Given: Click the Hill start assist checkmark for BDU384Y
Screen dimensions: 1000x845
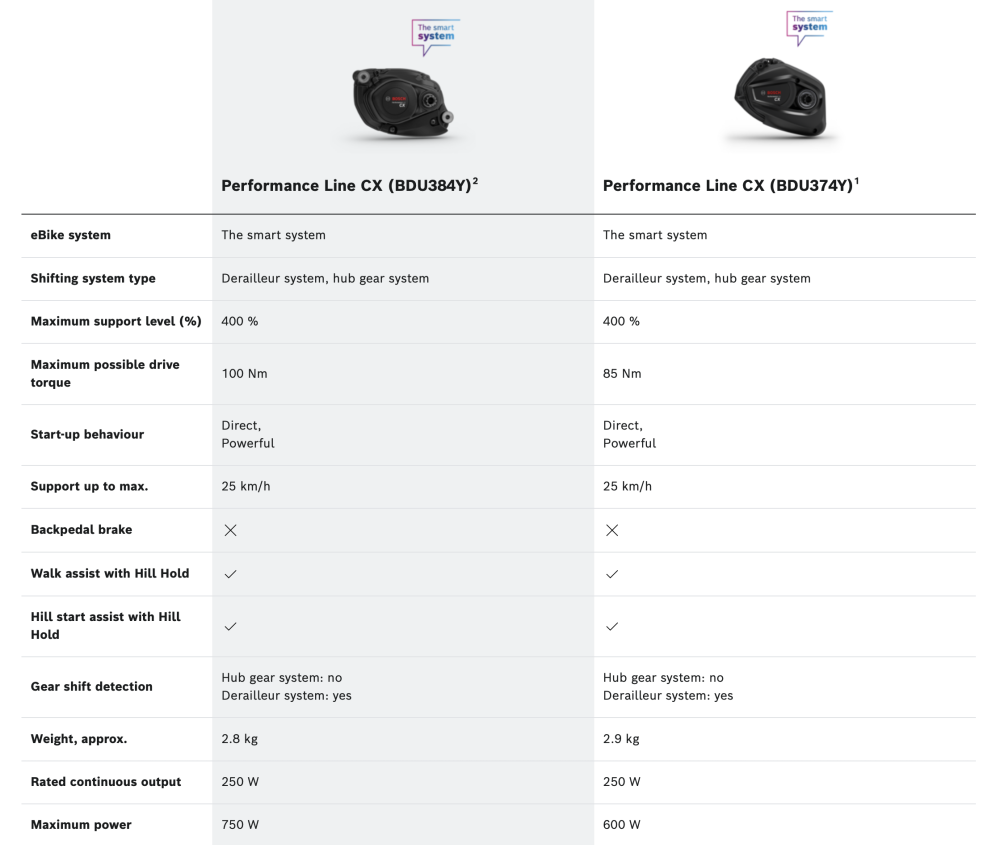Looking at the screenshot, I should tap(230, 626).
